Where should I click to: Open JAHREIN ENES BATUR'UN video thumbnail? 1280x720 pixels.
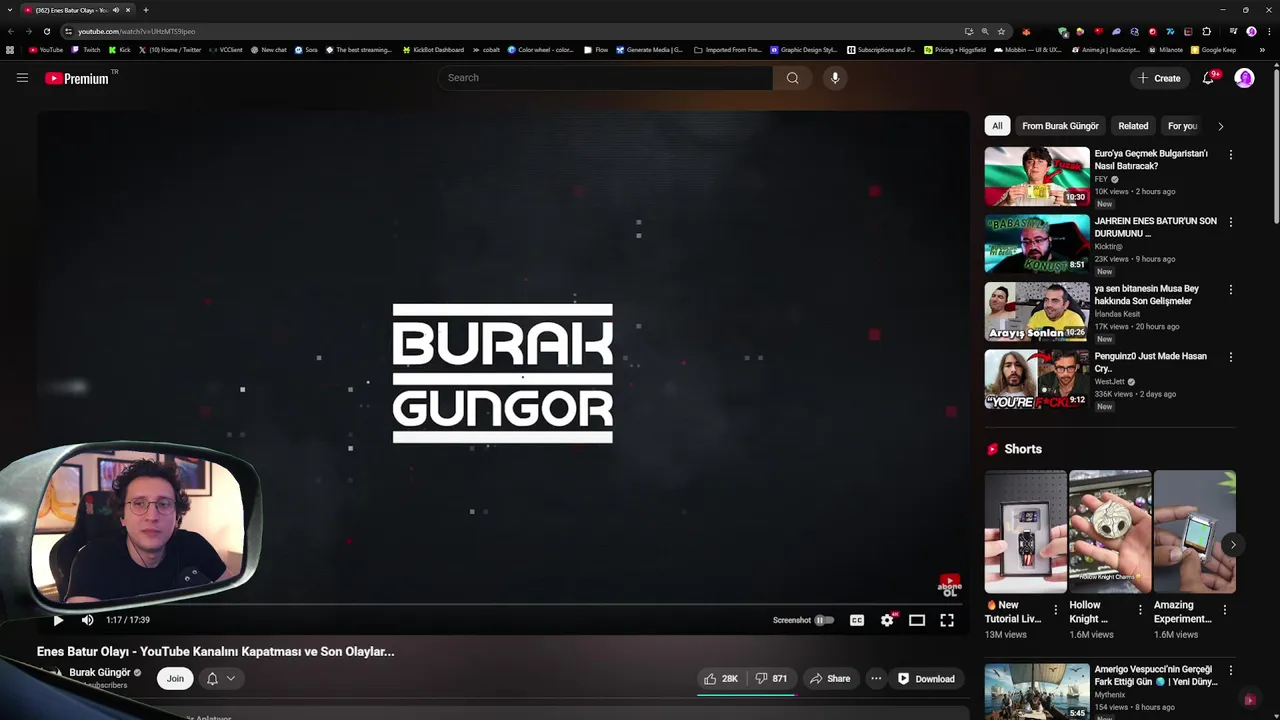tap(1037, 244)
